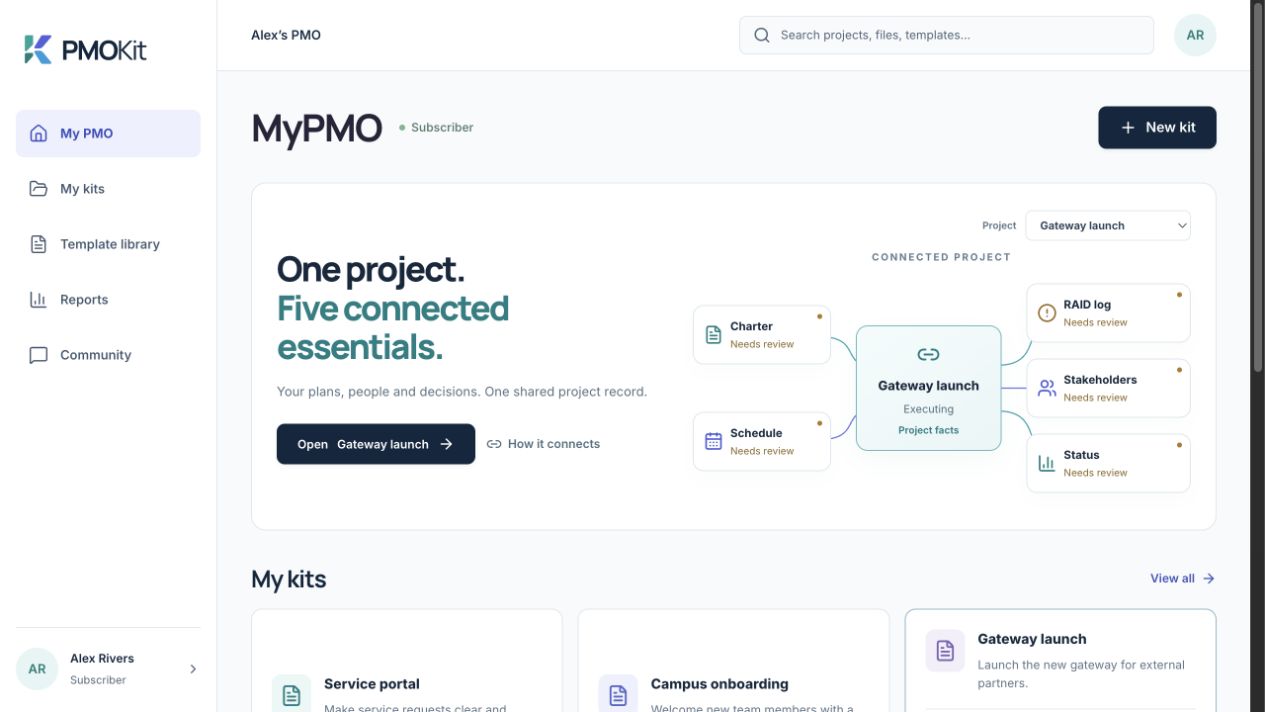Click the Campus onboarding kit icon
This screenshot has width=1265, height=712.
pos(618,694)
